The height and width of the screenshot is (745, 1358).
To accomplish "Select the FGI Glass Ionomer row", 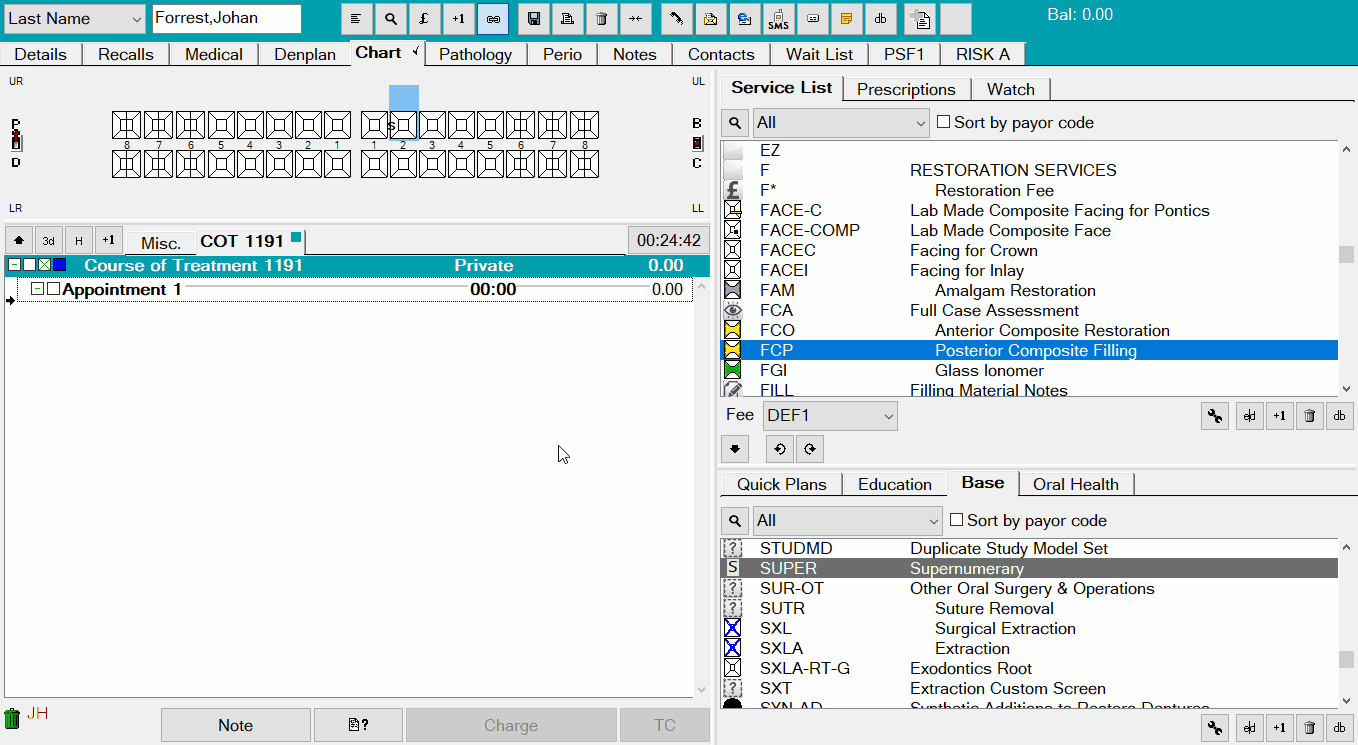I will 1029,370.
